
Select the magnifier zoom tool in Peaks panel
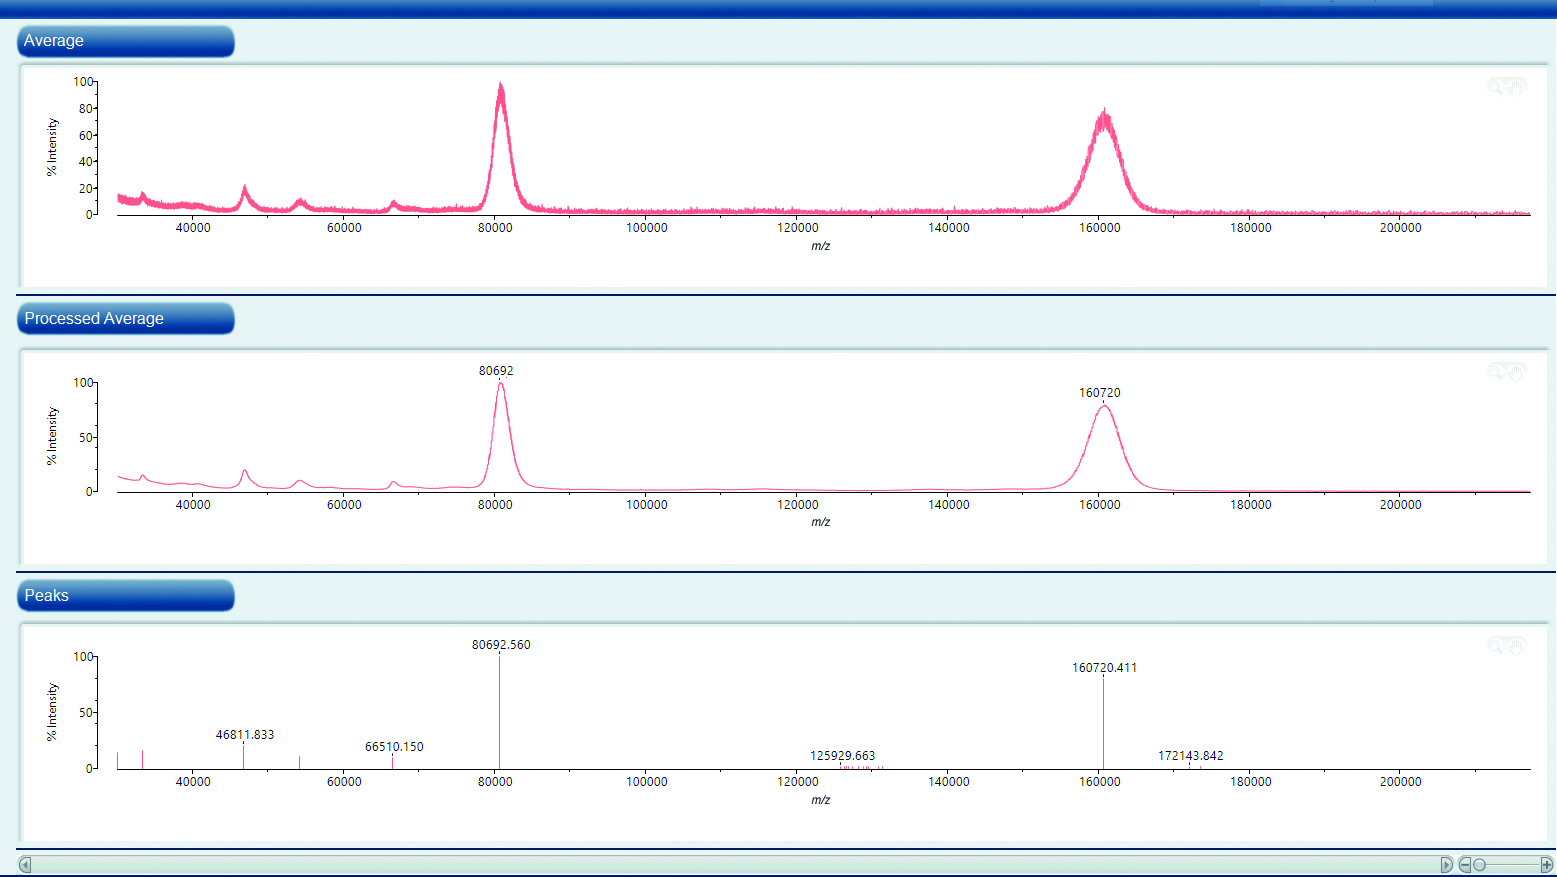pos(1495,645)
